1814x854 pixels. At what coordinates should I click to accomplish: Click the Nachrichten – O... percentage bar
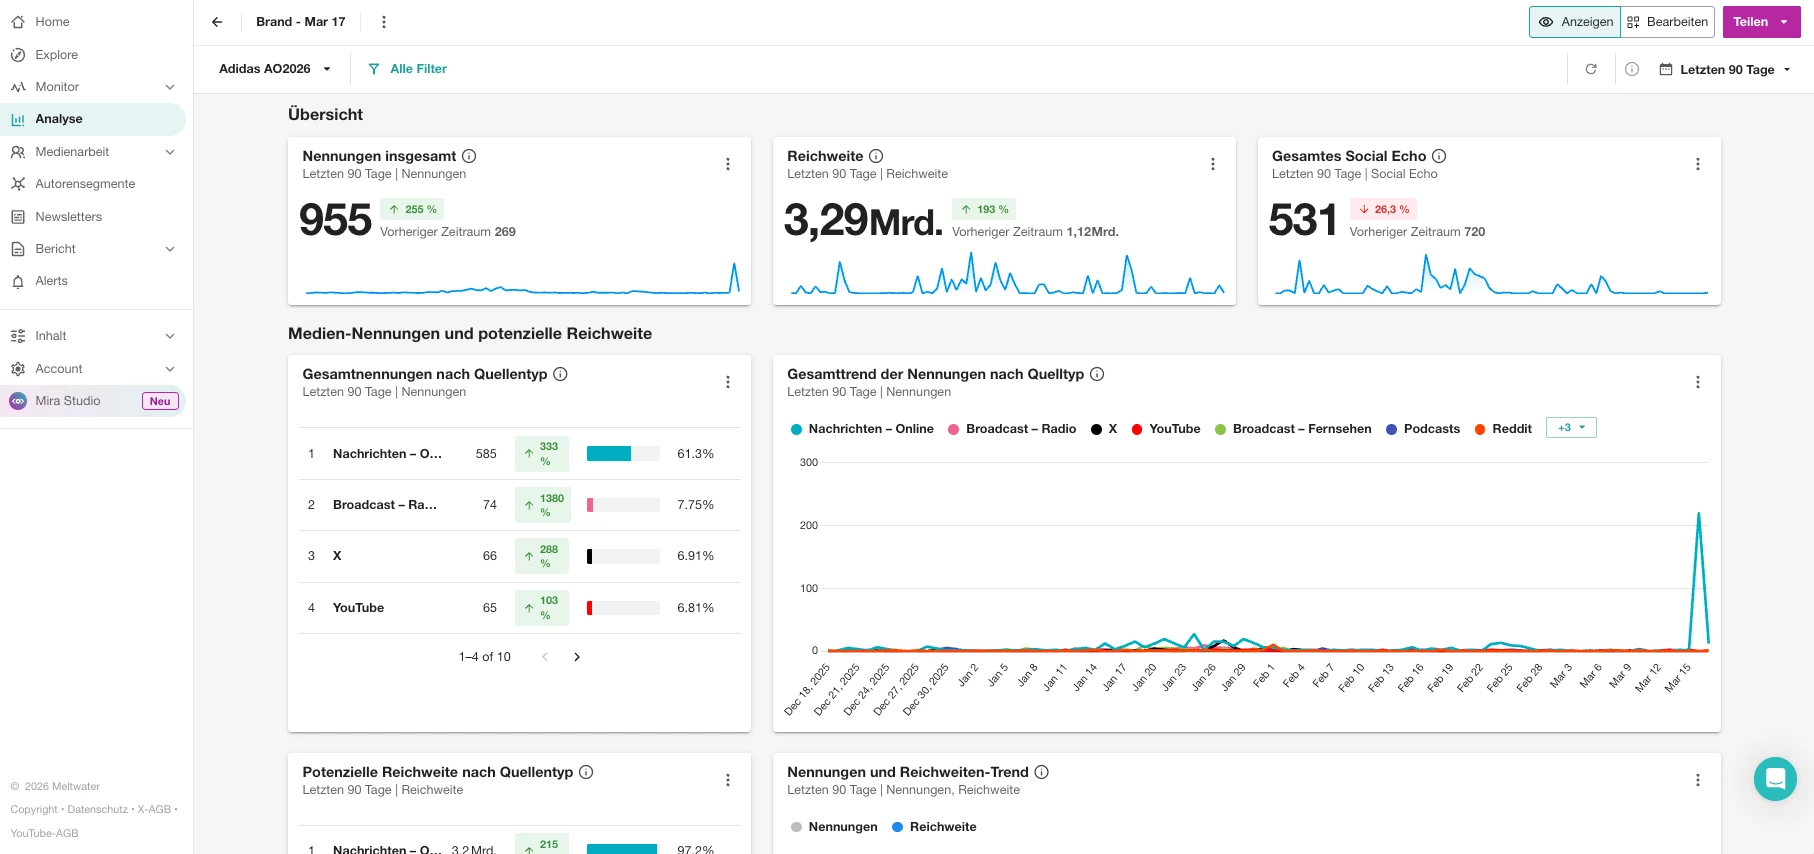point(623,454)
